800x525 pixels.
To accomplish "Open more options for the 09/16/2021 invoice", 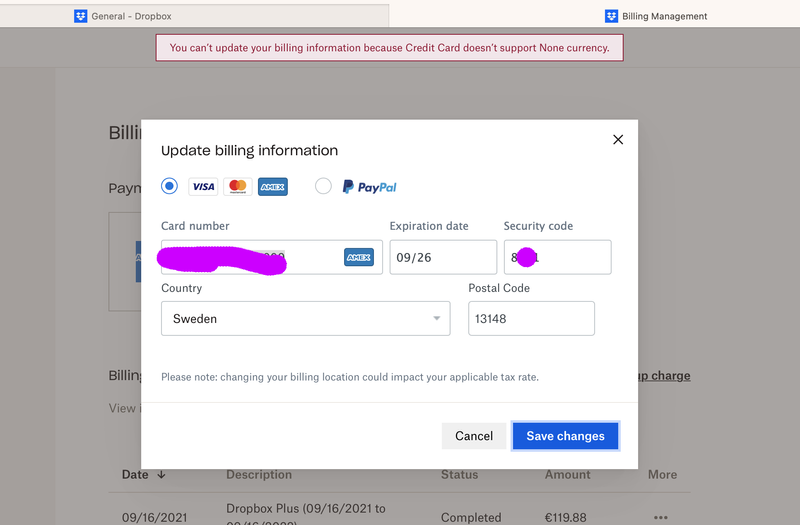I will coord(661,517).
